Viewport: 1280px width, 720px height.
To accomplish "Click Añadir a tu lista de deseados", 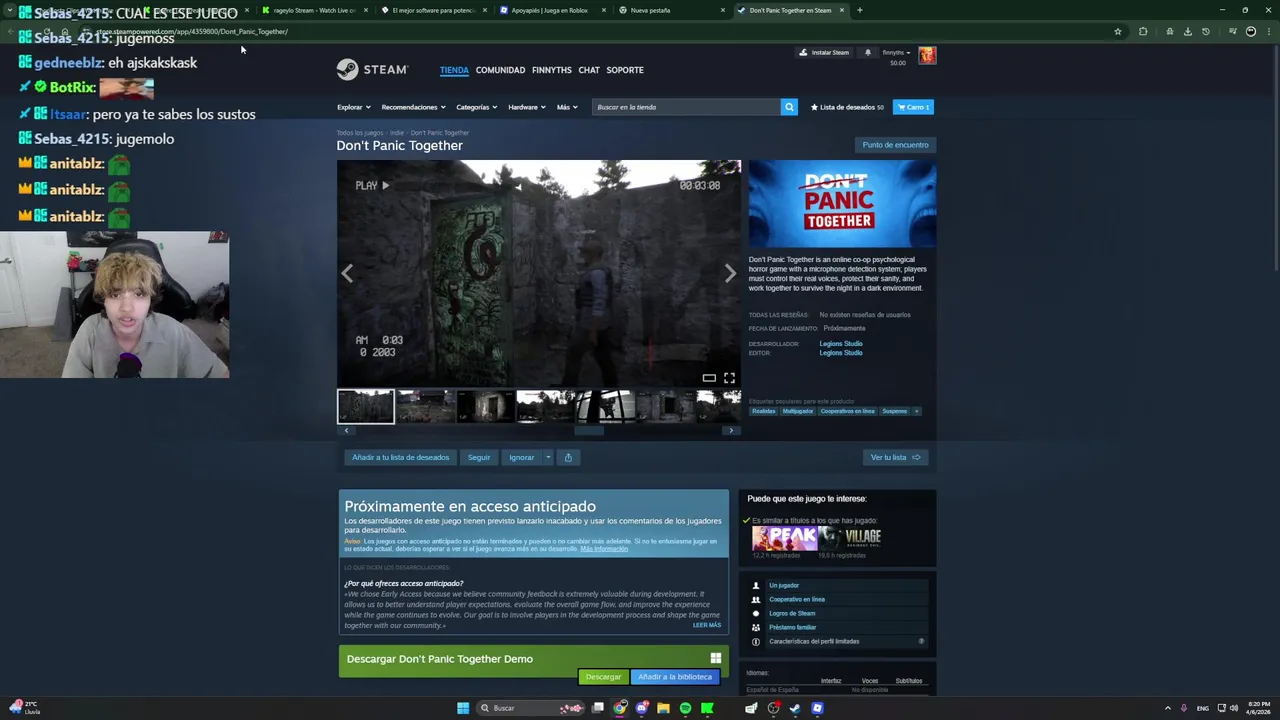I will (x=400, y=457).
